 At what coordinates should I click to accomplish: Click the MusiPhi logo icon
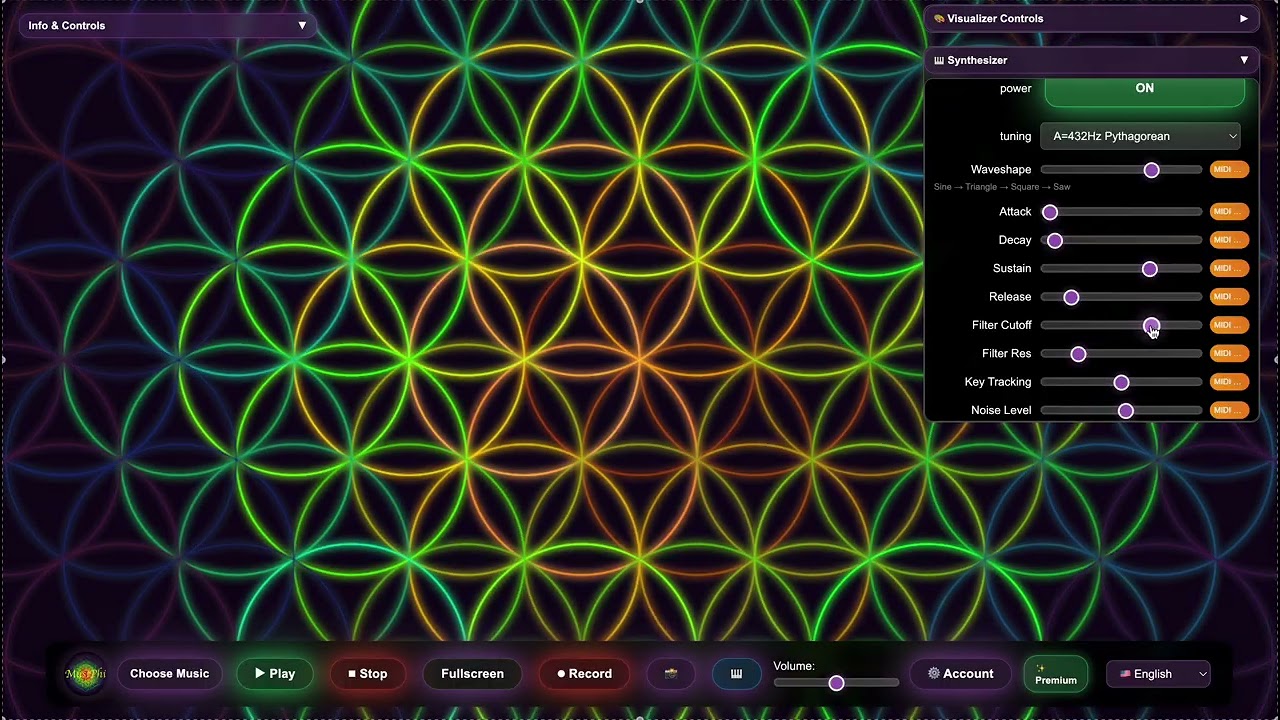(x=84, y=674)
